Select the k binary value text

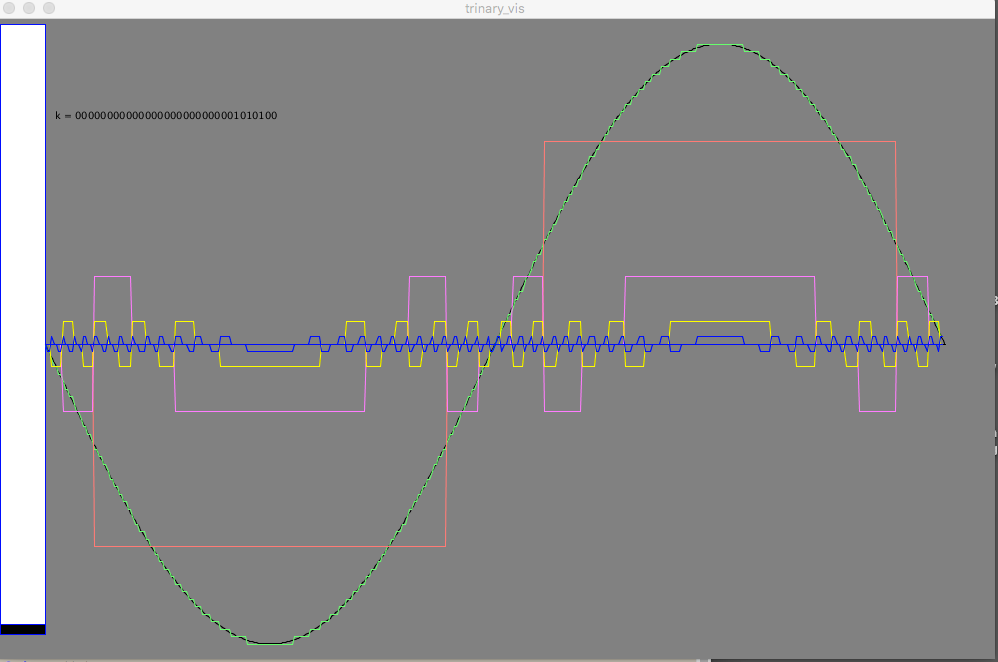[x=166, y=116]
